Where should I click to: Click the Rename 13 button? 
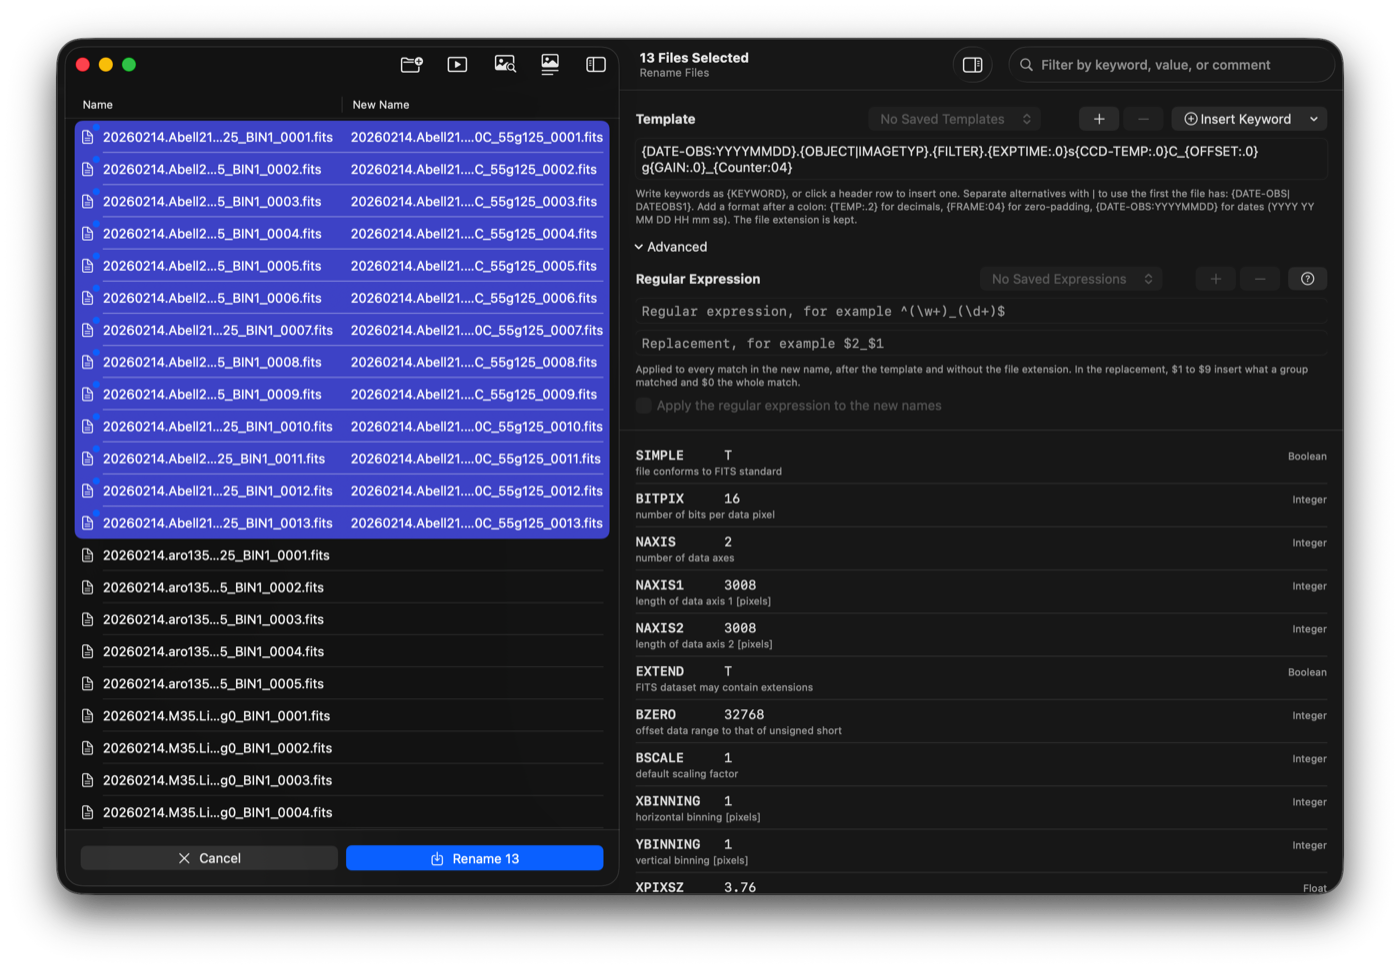tap(475, 858)
